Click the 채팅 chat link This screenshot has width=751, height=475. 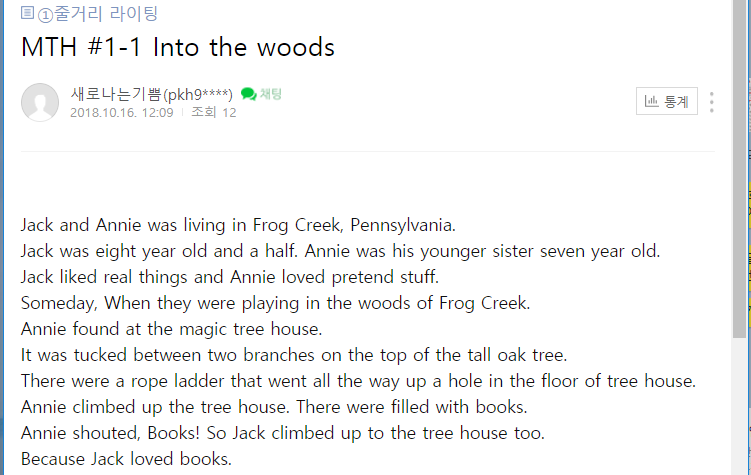[x=271, y=94]
